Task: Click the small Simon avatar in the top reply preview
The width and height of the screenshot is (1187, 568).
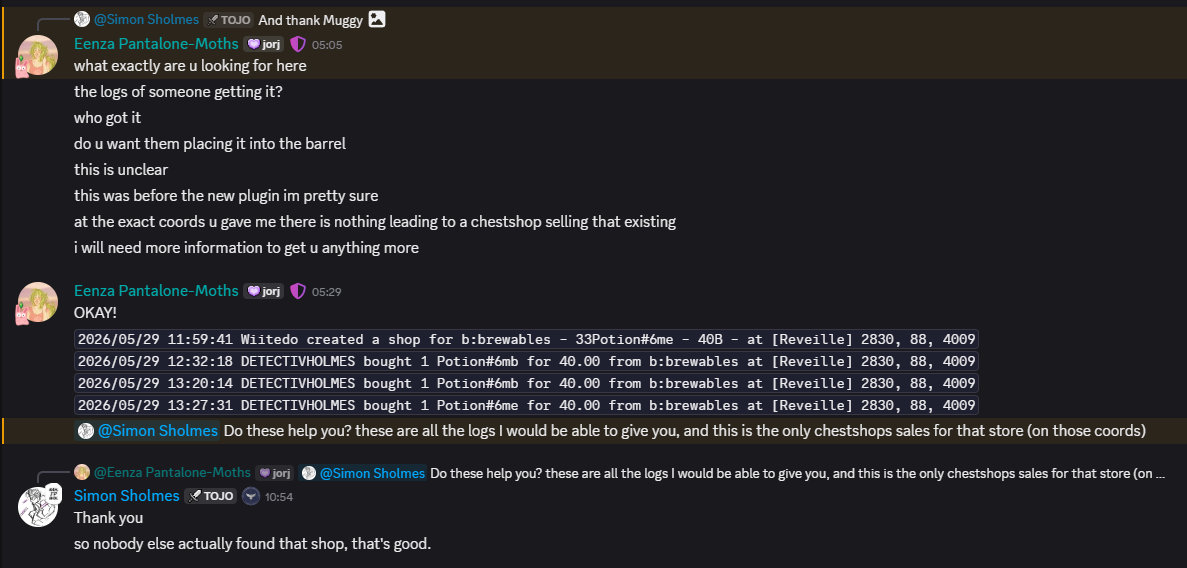Action: tap(82, 19)
